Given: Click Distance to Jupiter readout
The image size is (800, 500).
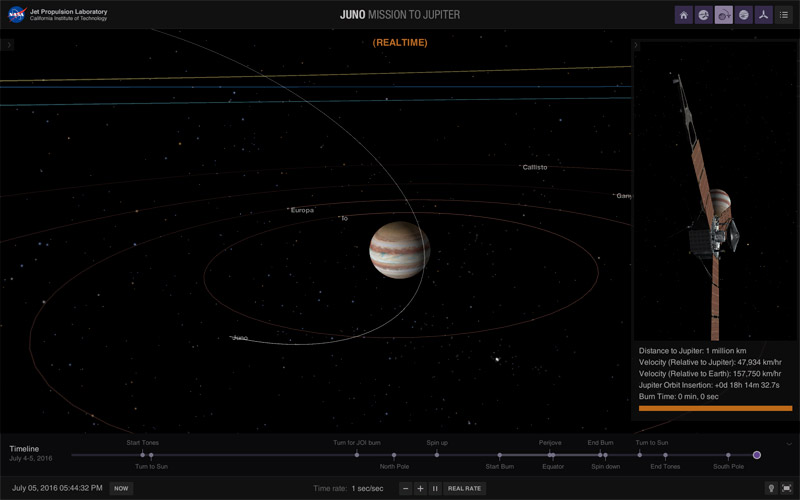Looking at the screenshot, I should pyautogui.click(x=692, y=351).
